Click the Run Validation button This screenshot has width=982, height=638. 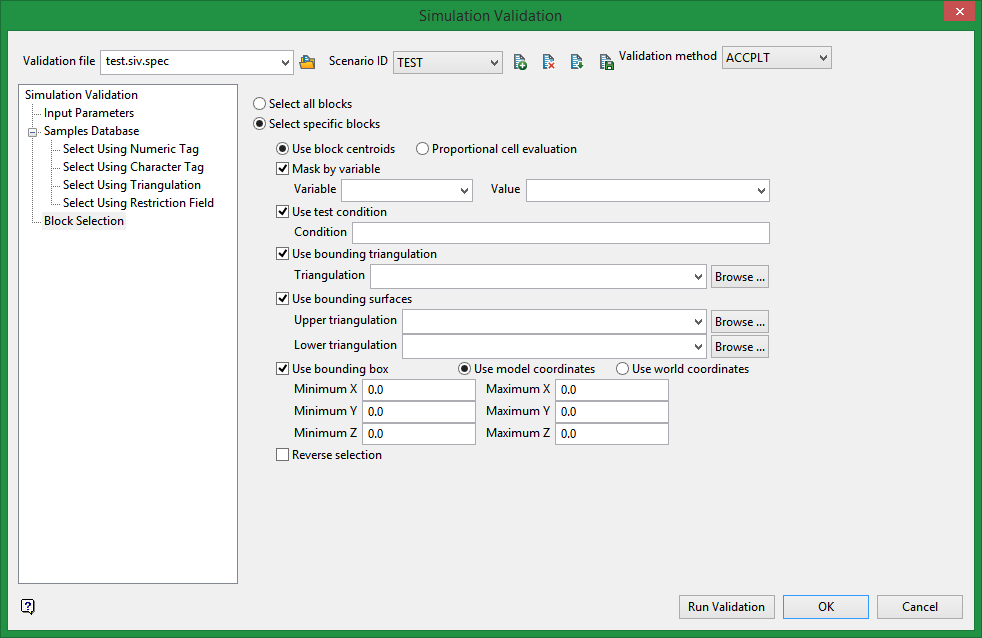pyautogui.click(x=726, y=607)
